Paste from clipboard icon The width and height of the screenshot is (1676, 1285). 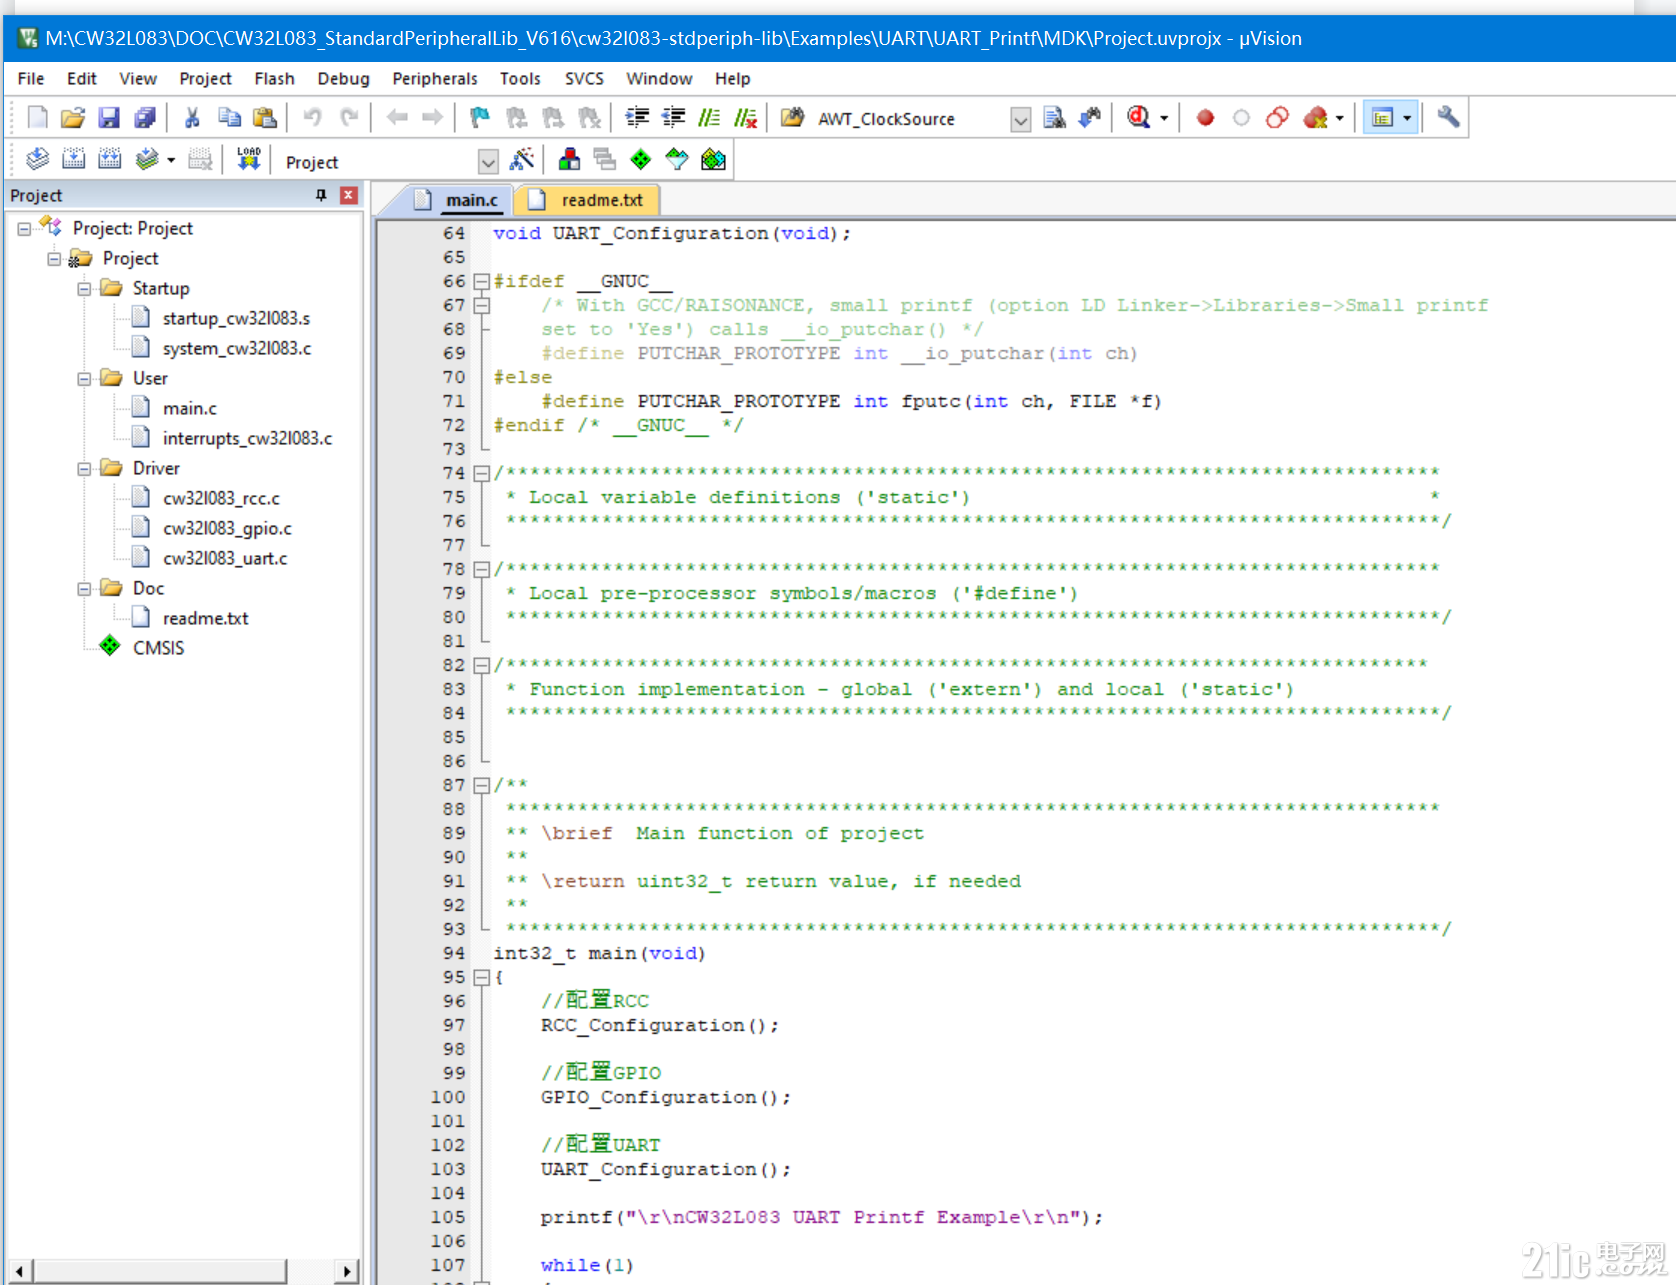click(265, 118)
